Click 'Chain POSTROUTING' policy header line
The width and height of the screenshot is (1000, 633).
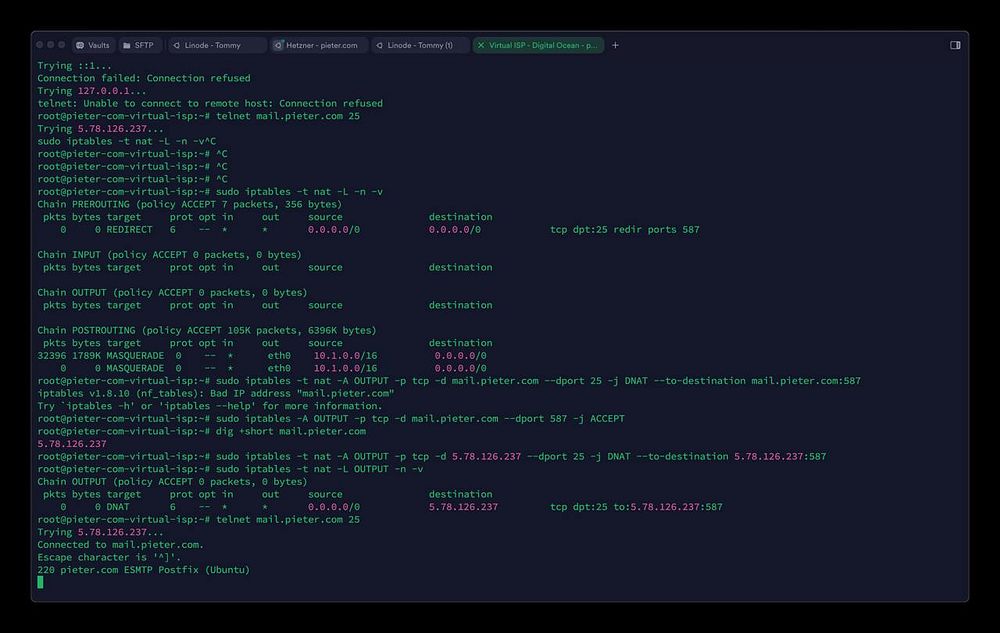pos(207,330)
